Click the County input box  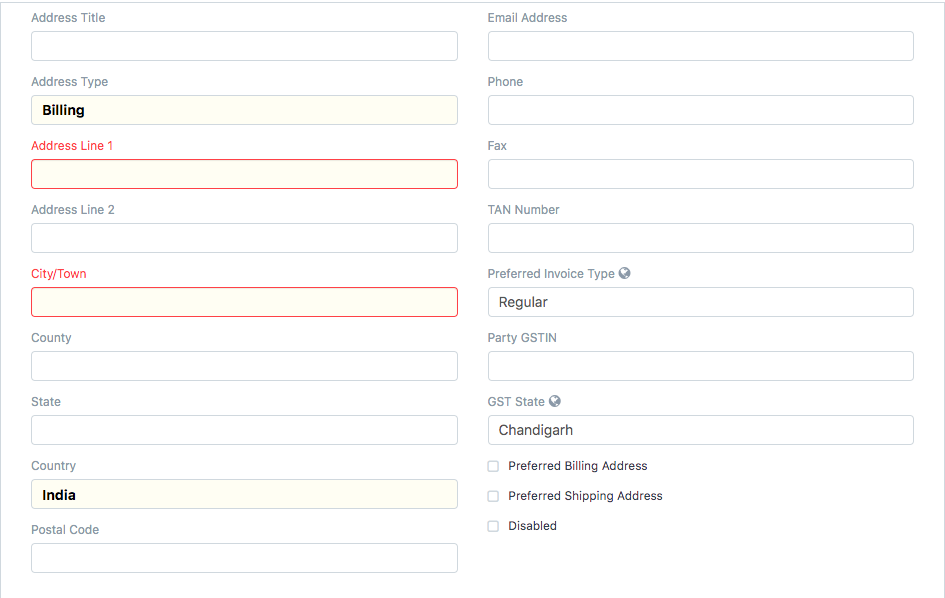coord(244,366)
